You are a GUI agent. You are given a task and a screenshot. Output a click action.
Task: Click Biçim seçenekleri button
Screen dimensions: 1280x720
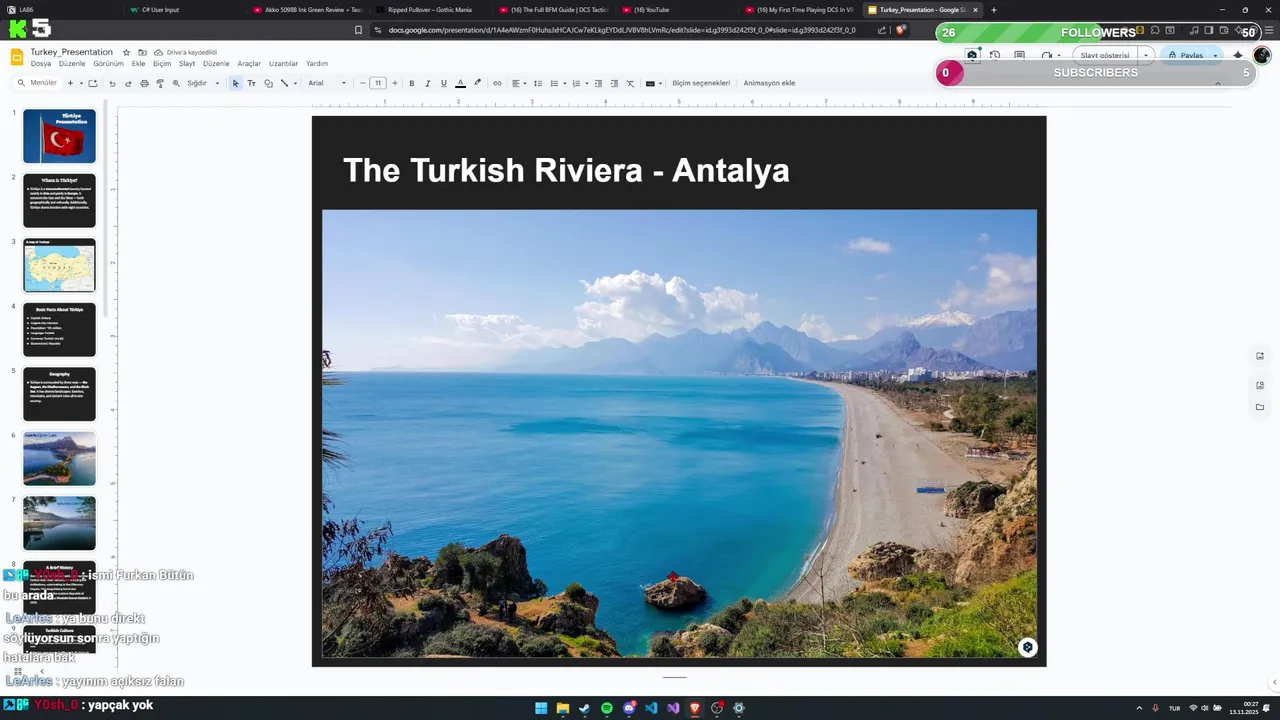[701, 83]
